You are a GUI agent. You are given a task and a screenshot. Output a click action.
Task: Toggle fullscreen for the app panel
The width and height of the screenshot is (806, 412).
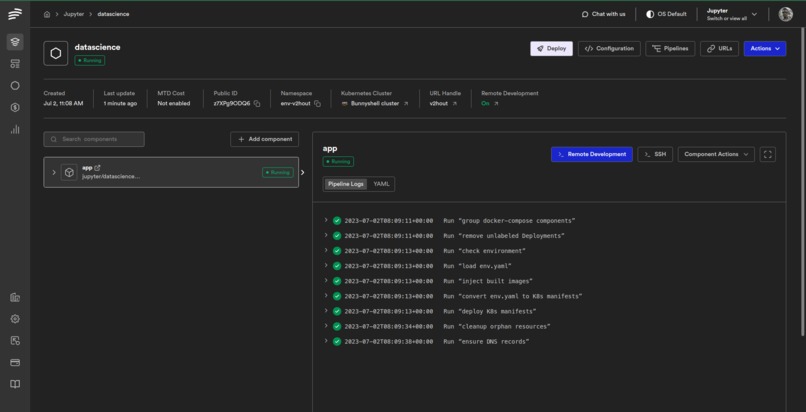tap(767, 154)
